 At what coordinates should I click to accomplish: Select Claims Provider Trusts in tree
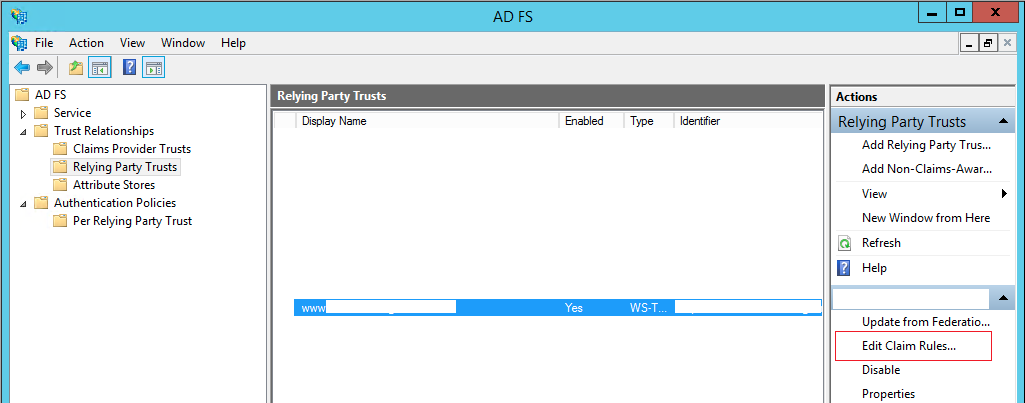coord(131,149)
